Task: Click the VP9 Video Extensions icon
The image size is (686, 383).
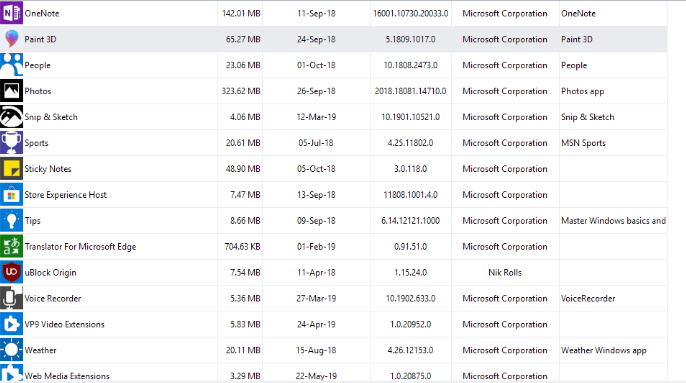Action: pyautogui.click(x=11, y=324)
